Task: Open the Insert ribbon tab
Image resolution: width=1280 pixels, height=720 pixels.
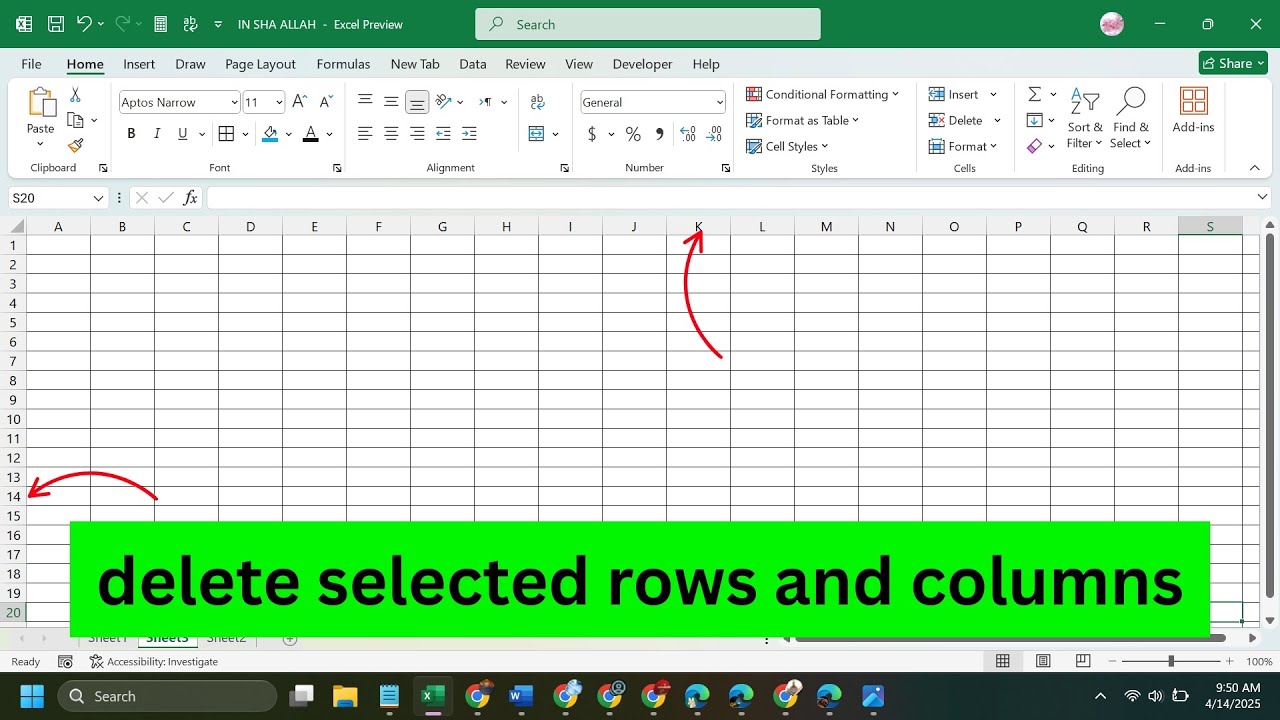Action: click(x=139, y=64)
